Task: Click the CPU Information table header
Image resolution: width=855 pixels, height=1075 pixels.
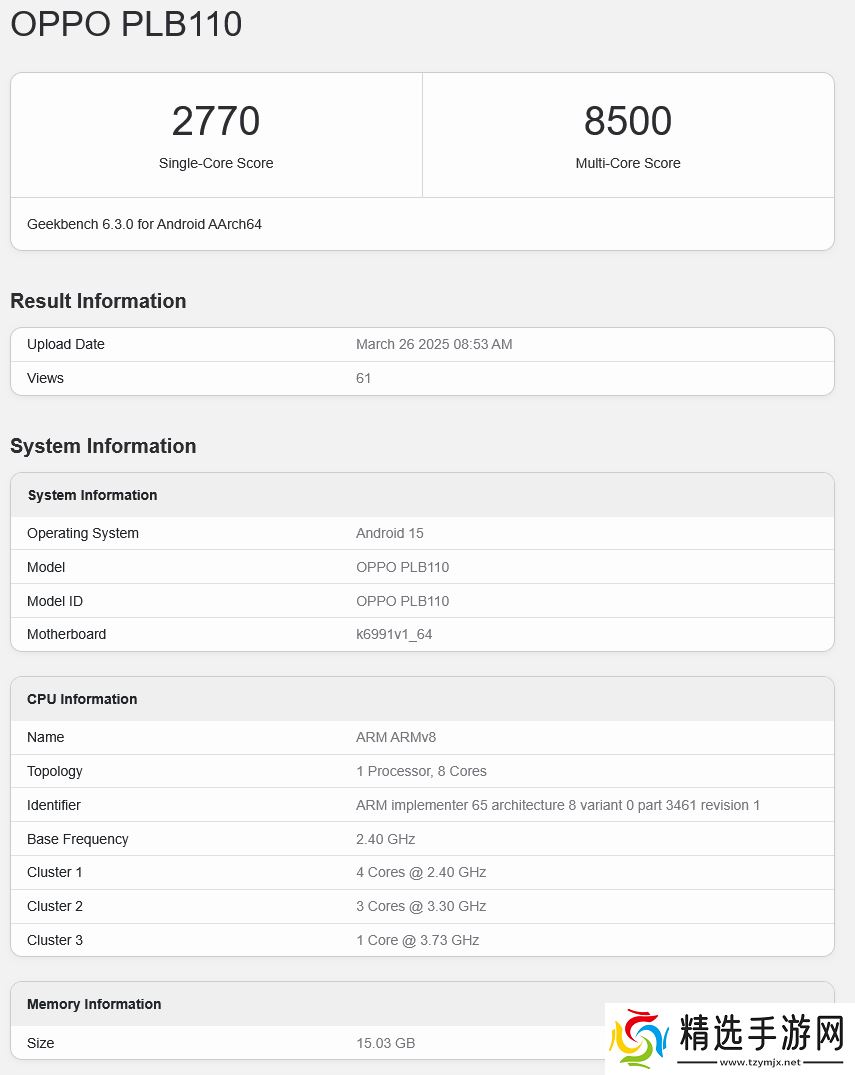Action: (82, 699)
